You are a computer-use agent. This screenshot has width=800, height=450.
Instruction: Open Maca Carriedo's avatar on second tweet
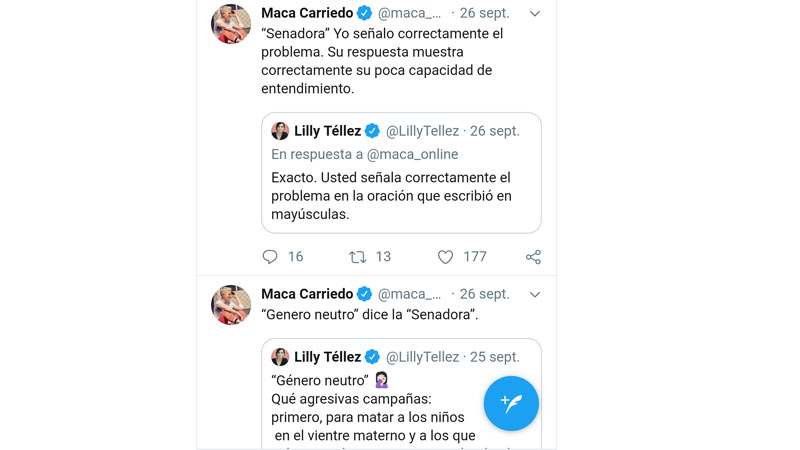pos(231,305)
